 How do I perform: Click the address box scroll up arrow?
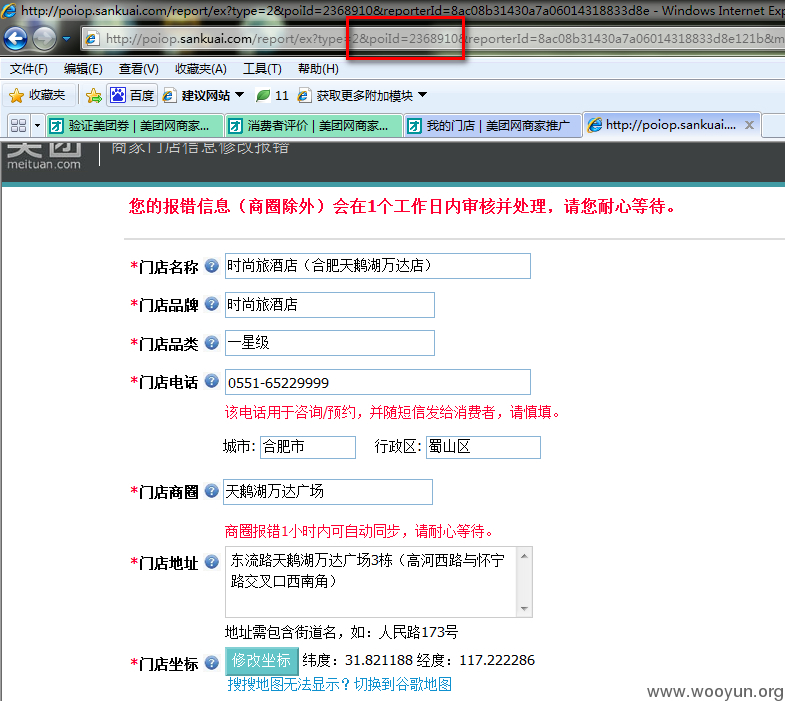click(x=524, y=556)
